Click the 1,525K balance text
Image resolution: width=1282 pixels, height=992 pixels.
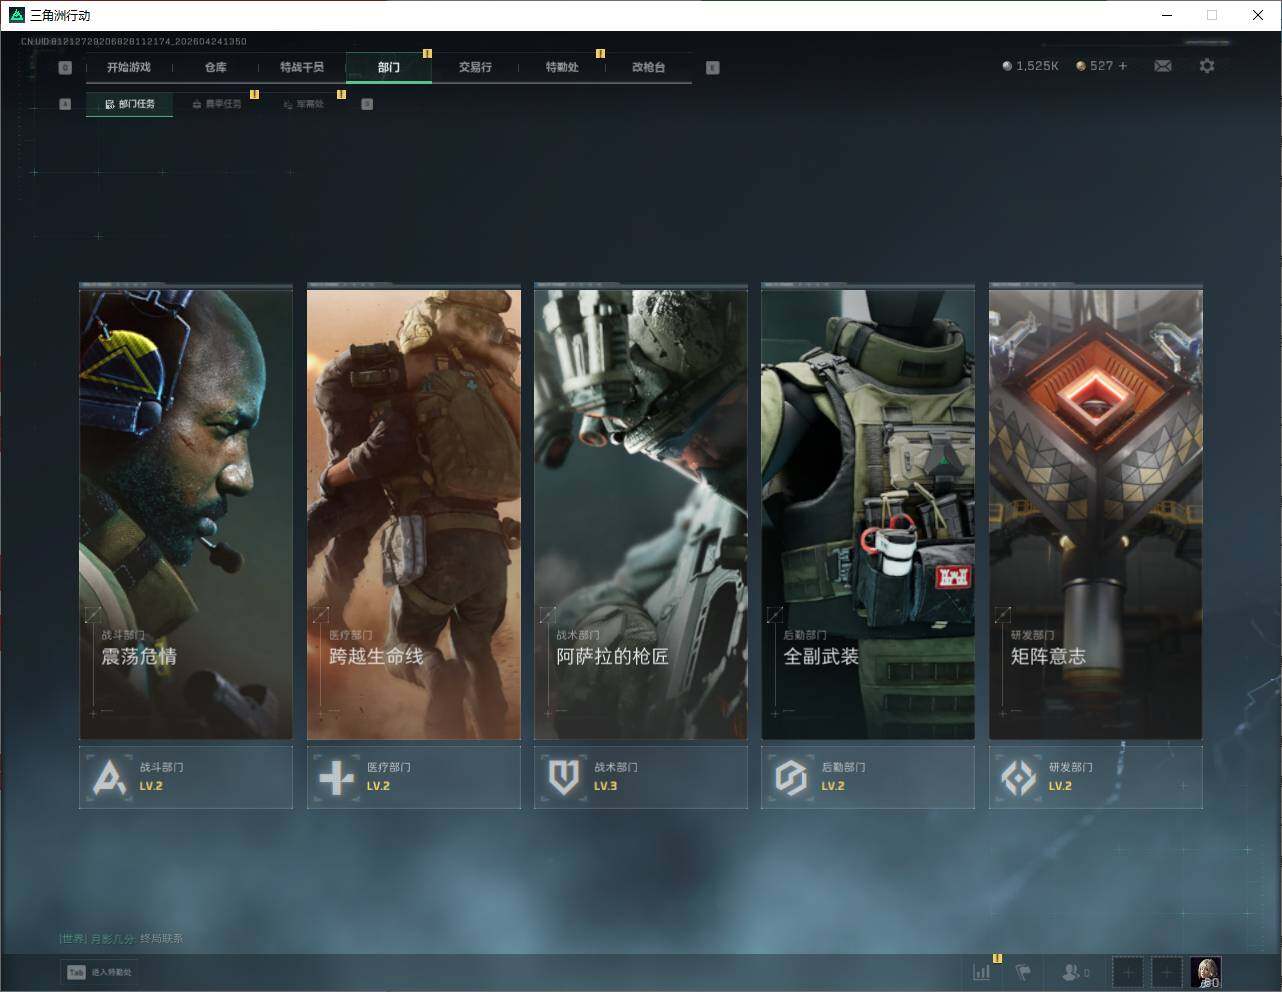[x=1037, y=66]
